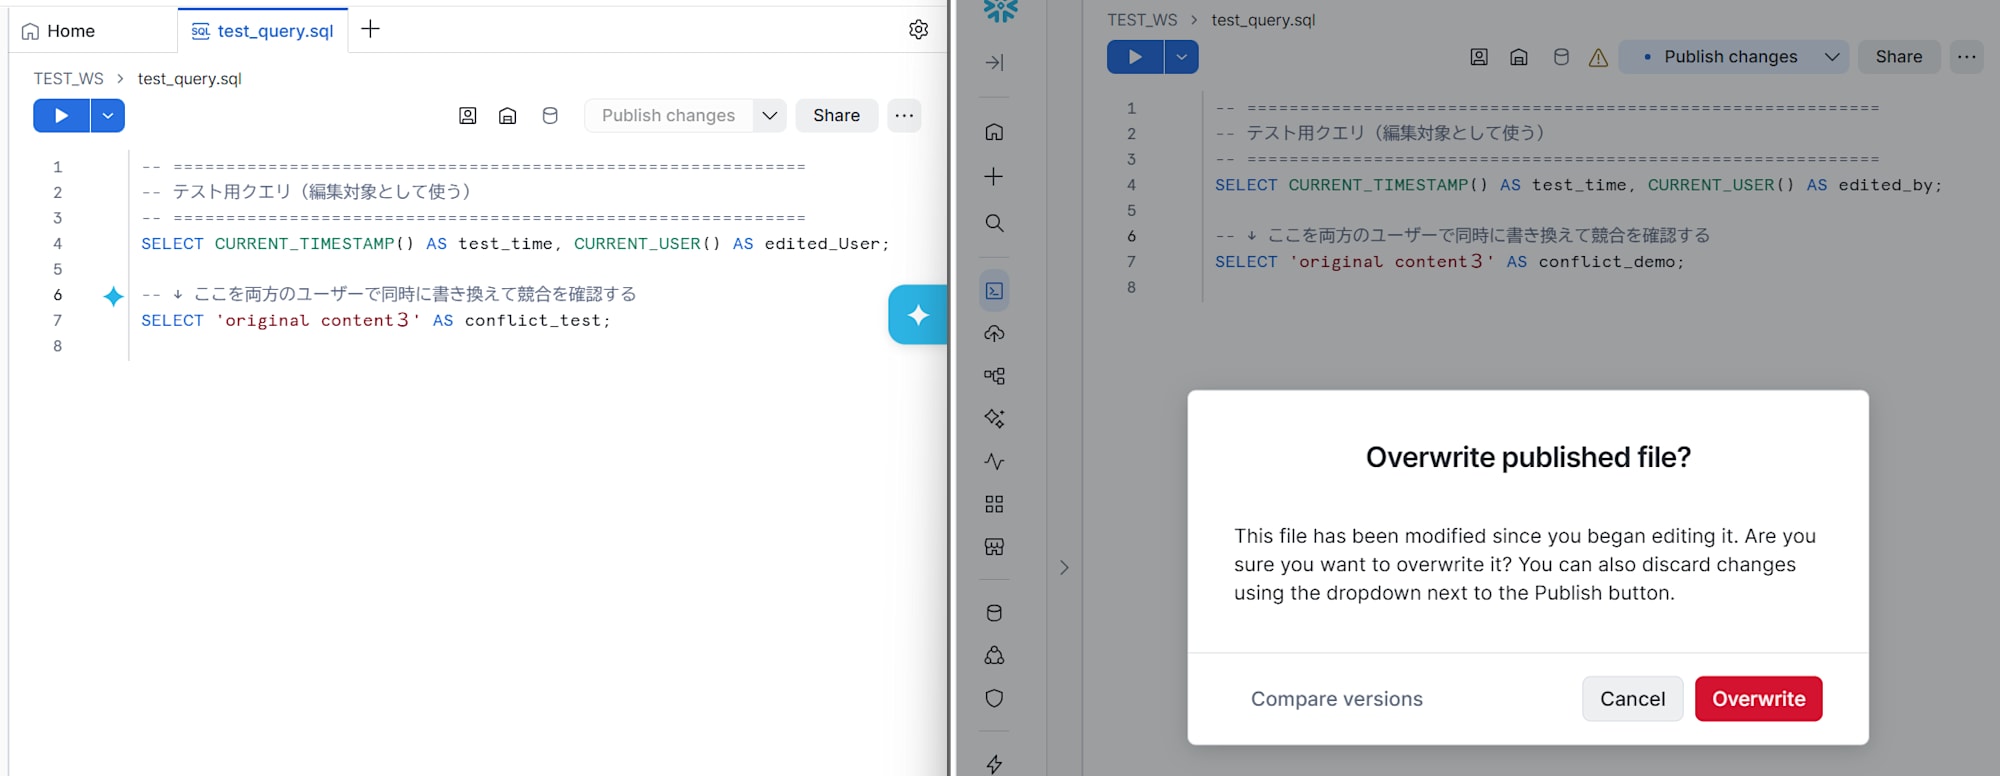Confirm with the red Overwrite button
Screen dimensions: 2000x776
point(1758,699)
